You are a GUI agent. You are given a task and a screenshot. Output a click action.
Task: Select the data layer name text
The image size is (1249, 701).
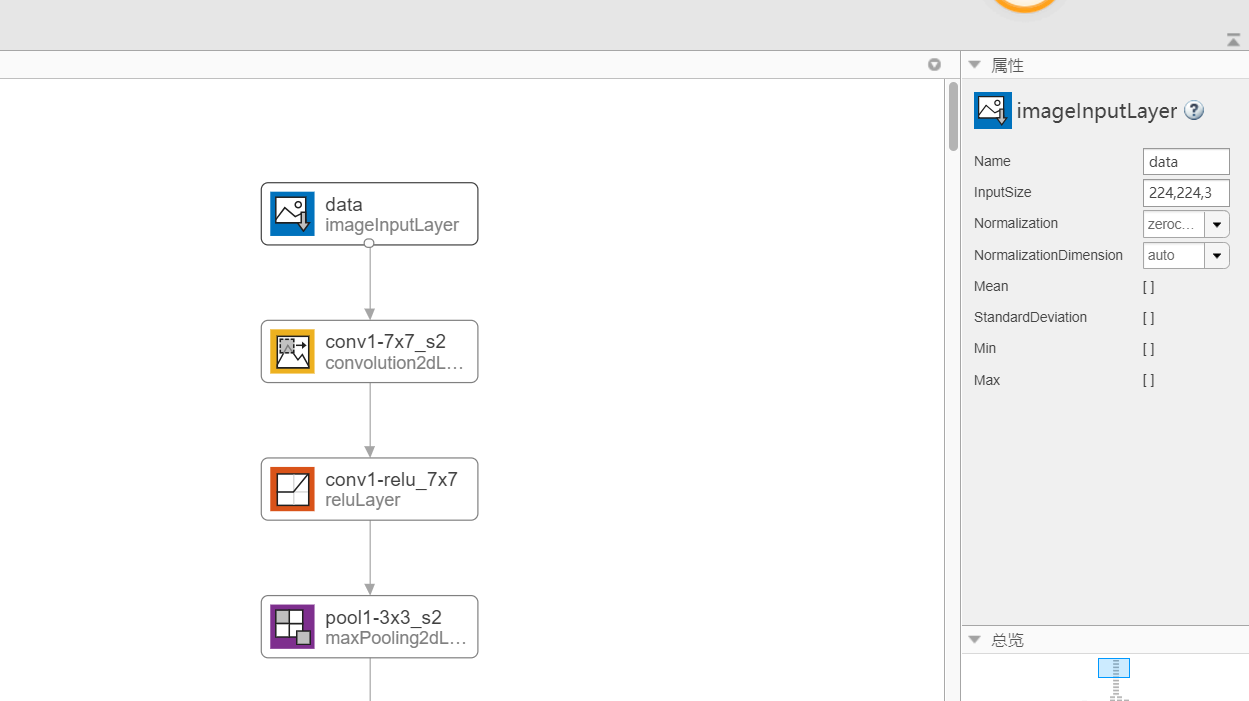[344, 205]
